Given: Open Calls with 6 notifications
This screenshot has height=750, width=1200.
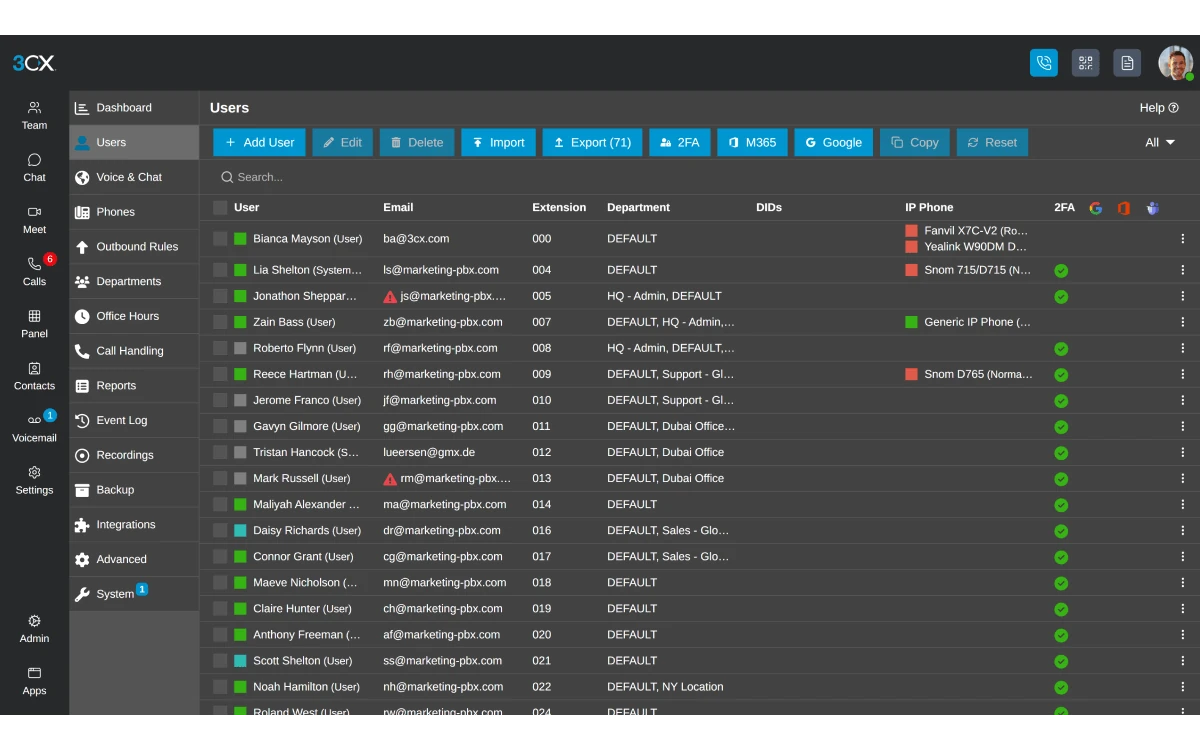Looking at the screenshot, I should tap(34, 271).
